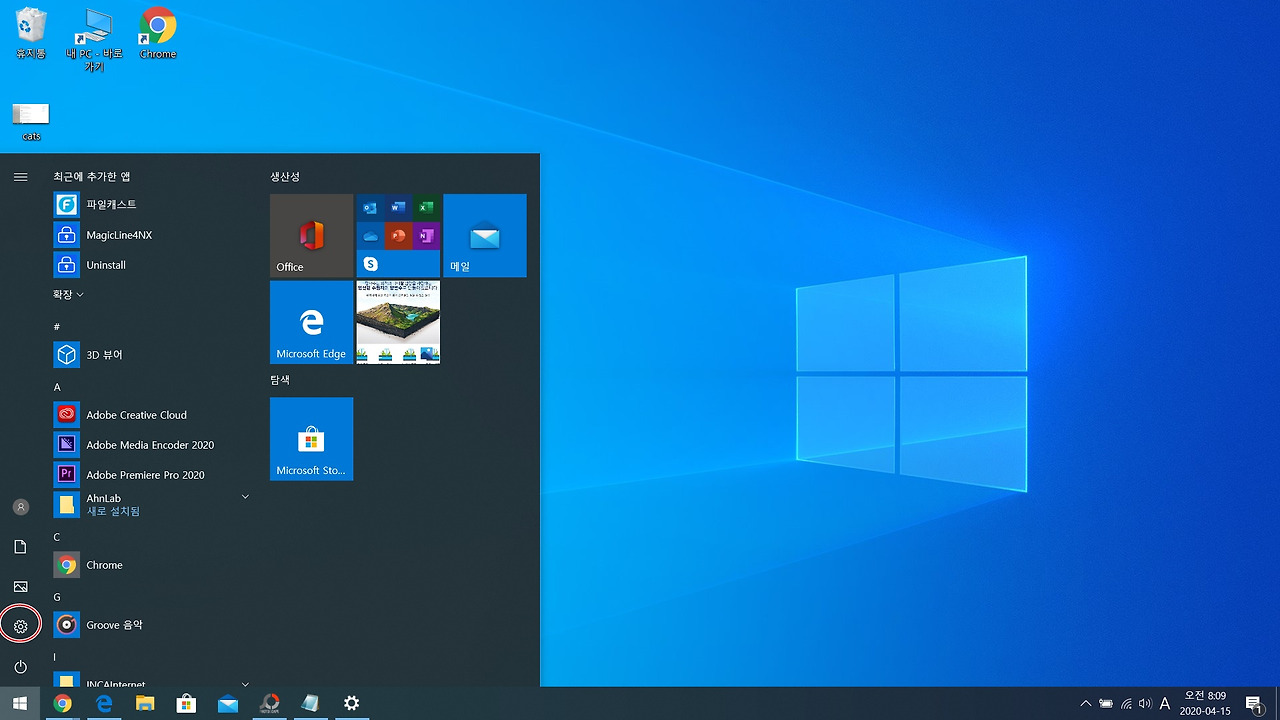Viewport: 1280px width, 720px height.
Task: Launch MagicLine4NX from the app list
Action: tap(150, 235)
